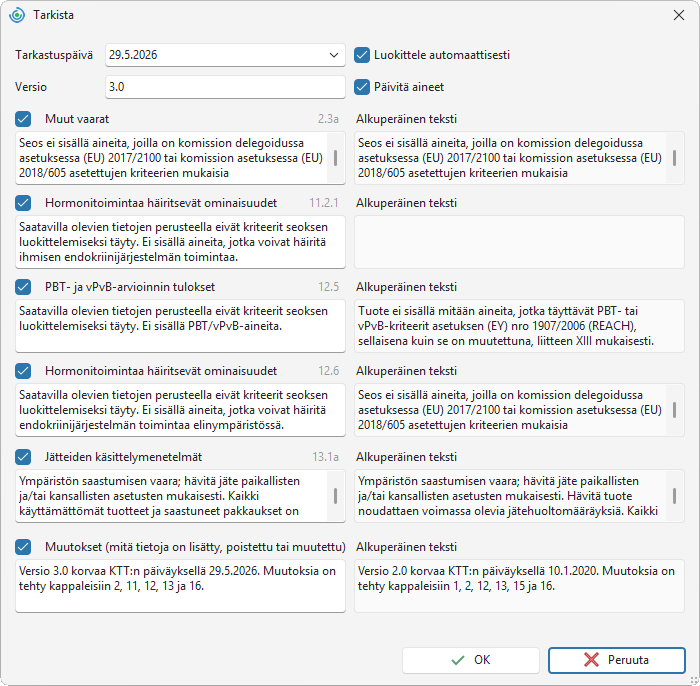Click the section number label 12.5
Image resolution: width=700 pixels, height=686 pixels.
click(x=329, y=287)
